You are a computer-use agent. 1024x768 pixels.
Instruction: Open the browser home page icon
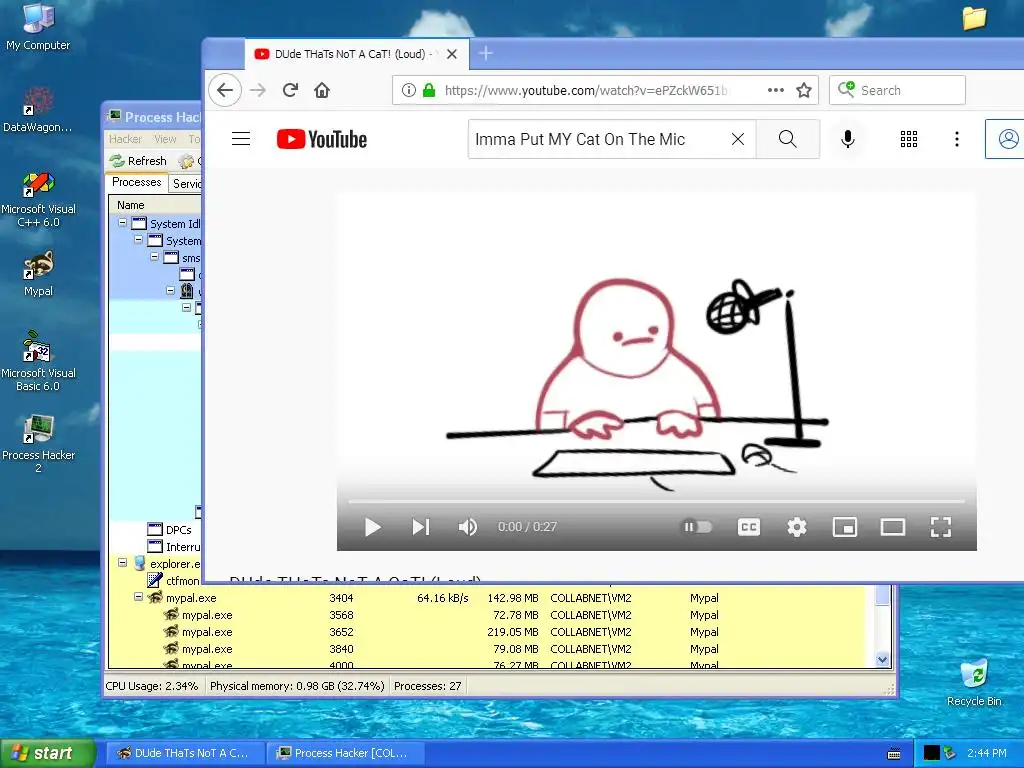pyautogui.click(x=322, y=90)
